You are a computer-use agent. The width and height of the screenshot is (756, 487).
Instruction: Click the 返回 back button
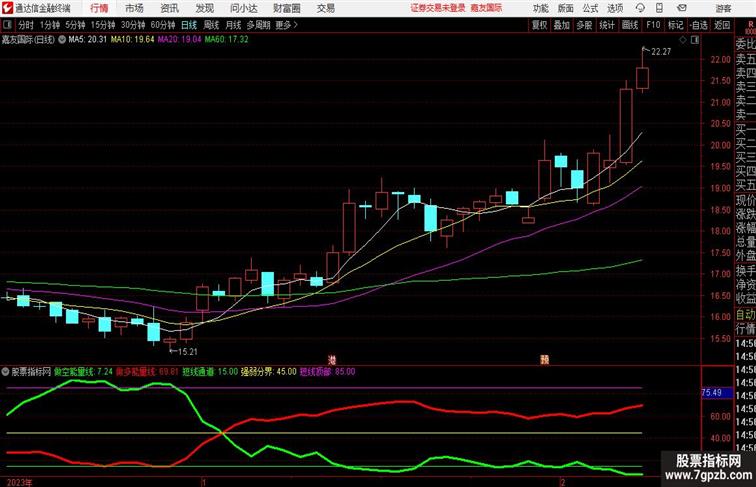pos(722,25)
